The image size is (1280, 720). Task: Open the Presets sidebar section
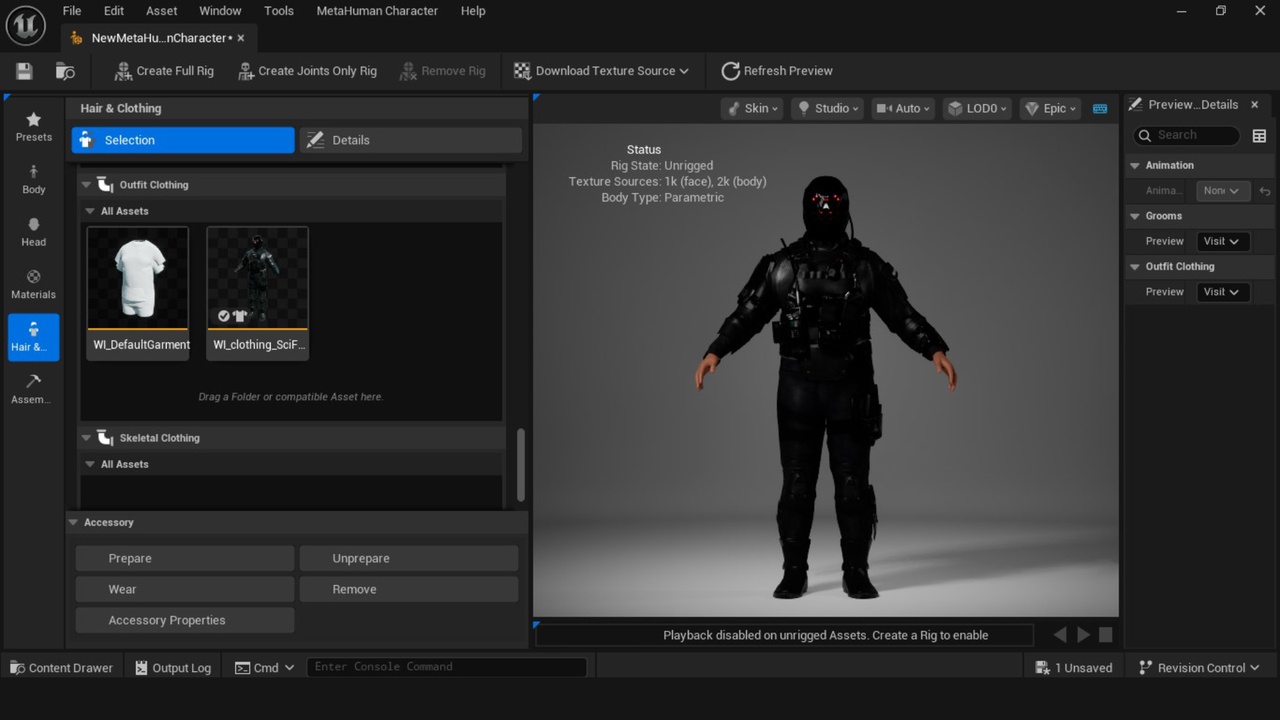(x=34, y=127)
